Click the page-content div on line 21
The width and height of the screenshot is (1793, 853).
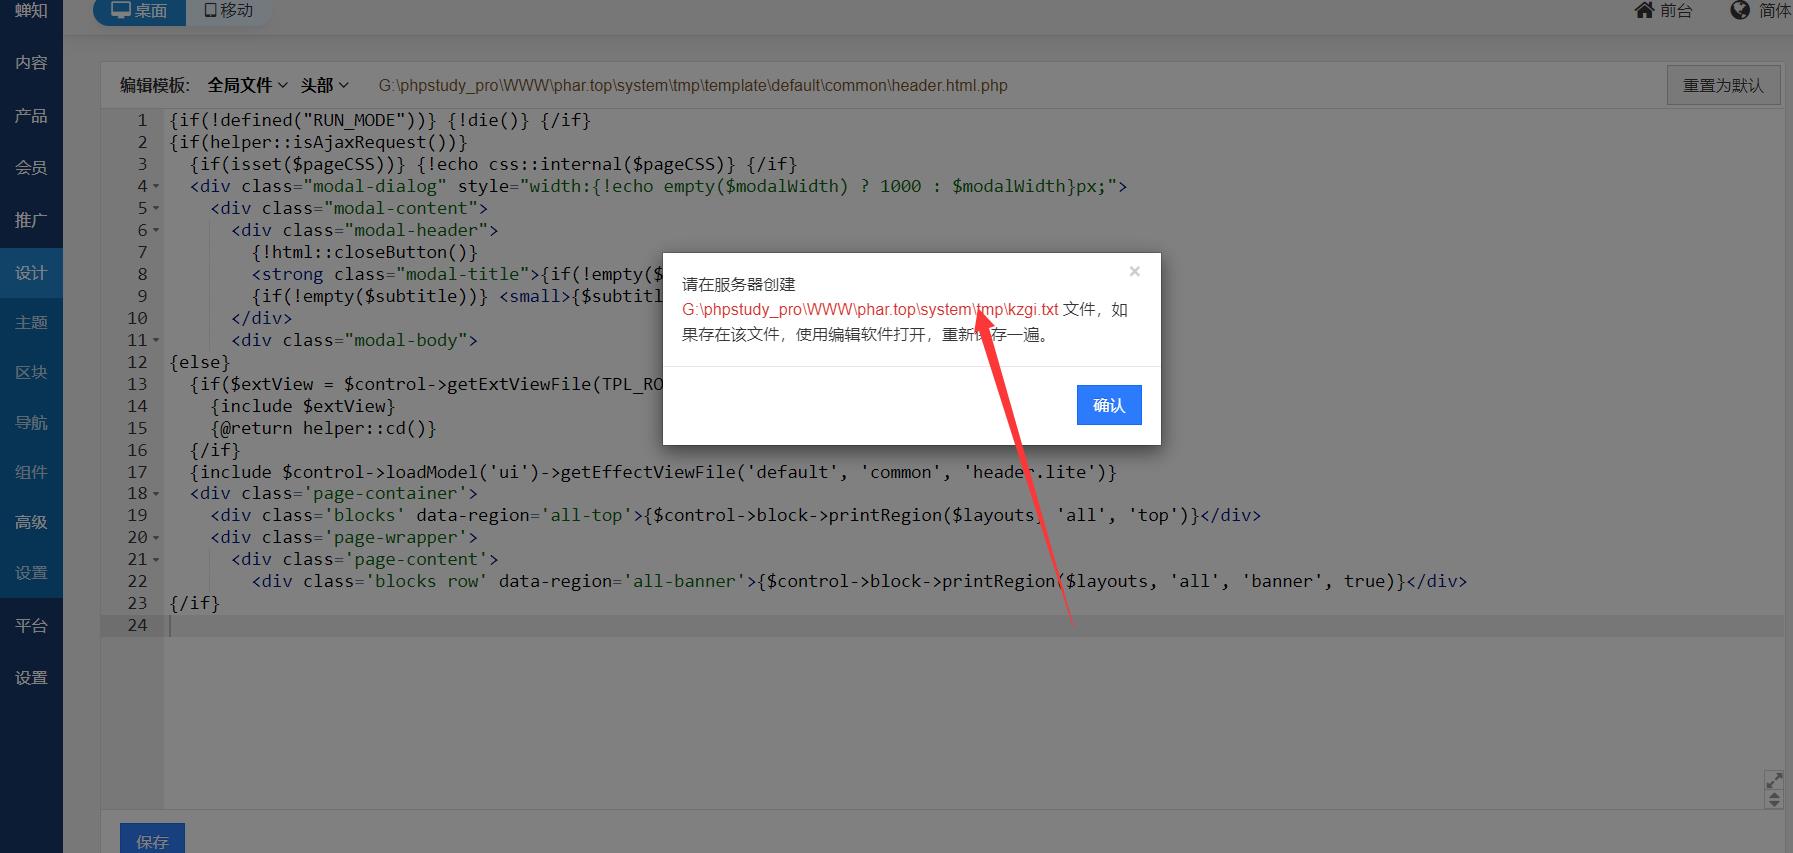point(365,559)
